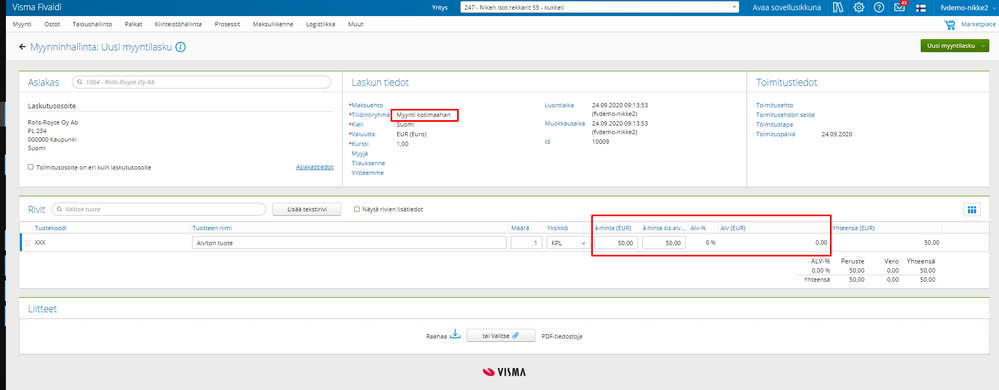This screenshot has width=999, height=390.
Task: Click the Toimitustapa label
Action: 774,124
